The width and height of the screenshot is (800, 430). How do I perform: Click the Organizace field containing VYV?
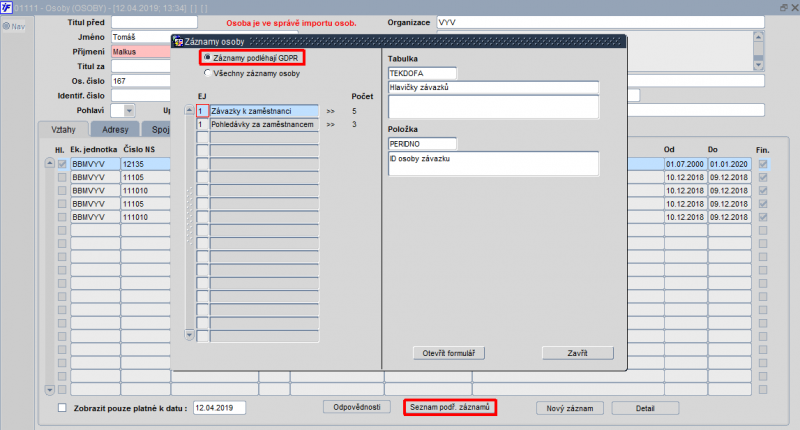tap(601, 22)
